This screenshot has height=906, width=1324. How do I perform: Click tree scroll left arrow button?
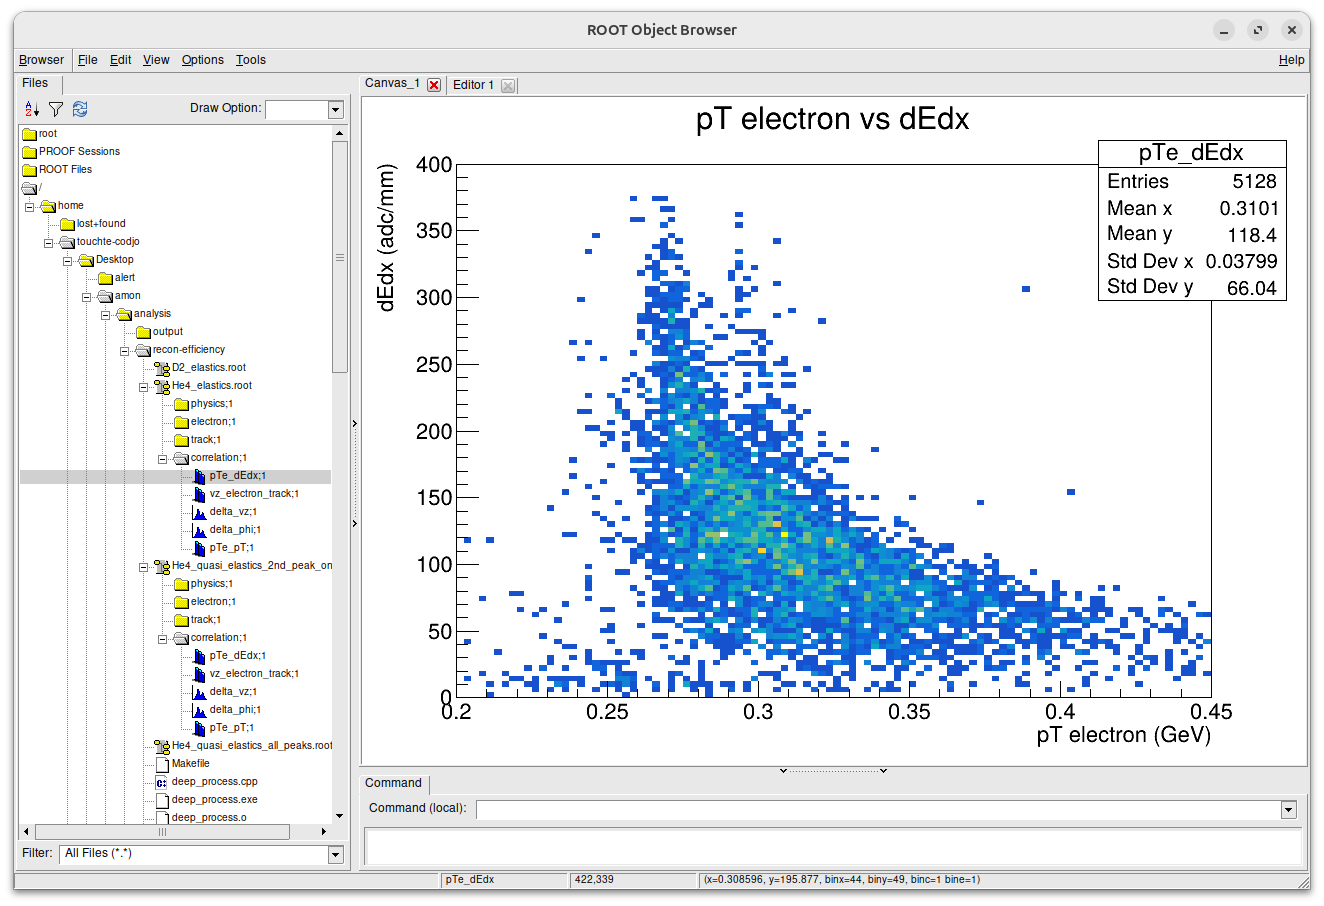coord(26,832)
